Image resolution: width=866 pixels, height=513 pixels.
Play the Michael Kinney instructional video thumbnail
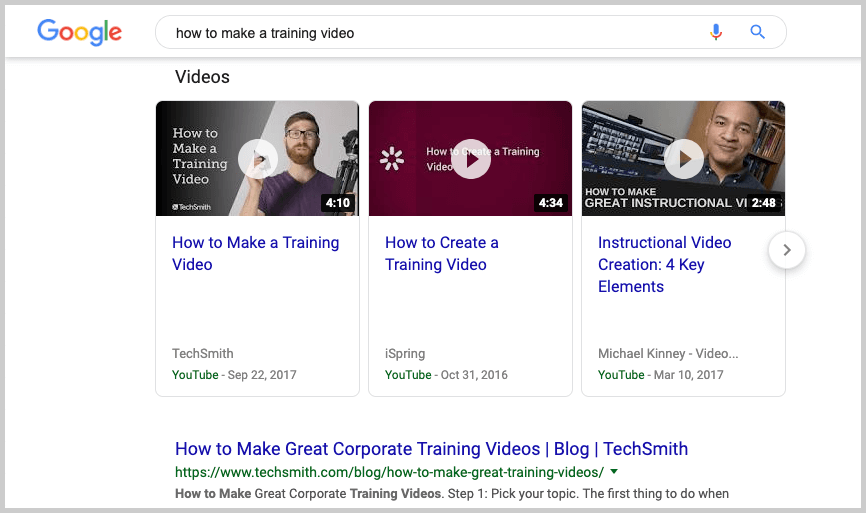tap(683, 158)
